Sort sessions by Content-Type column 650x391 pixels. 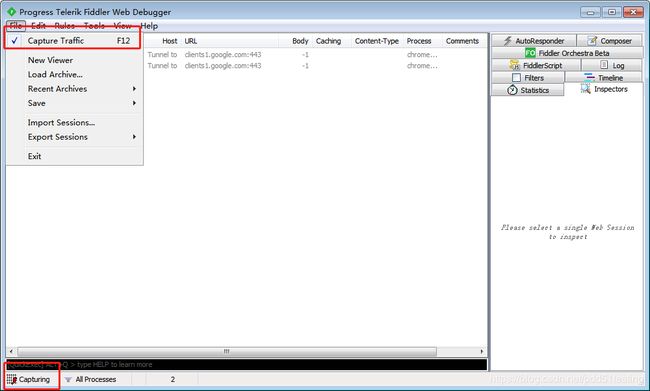pyautogui.click(x=376, y=41)
